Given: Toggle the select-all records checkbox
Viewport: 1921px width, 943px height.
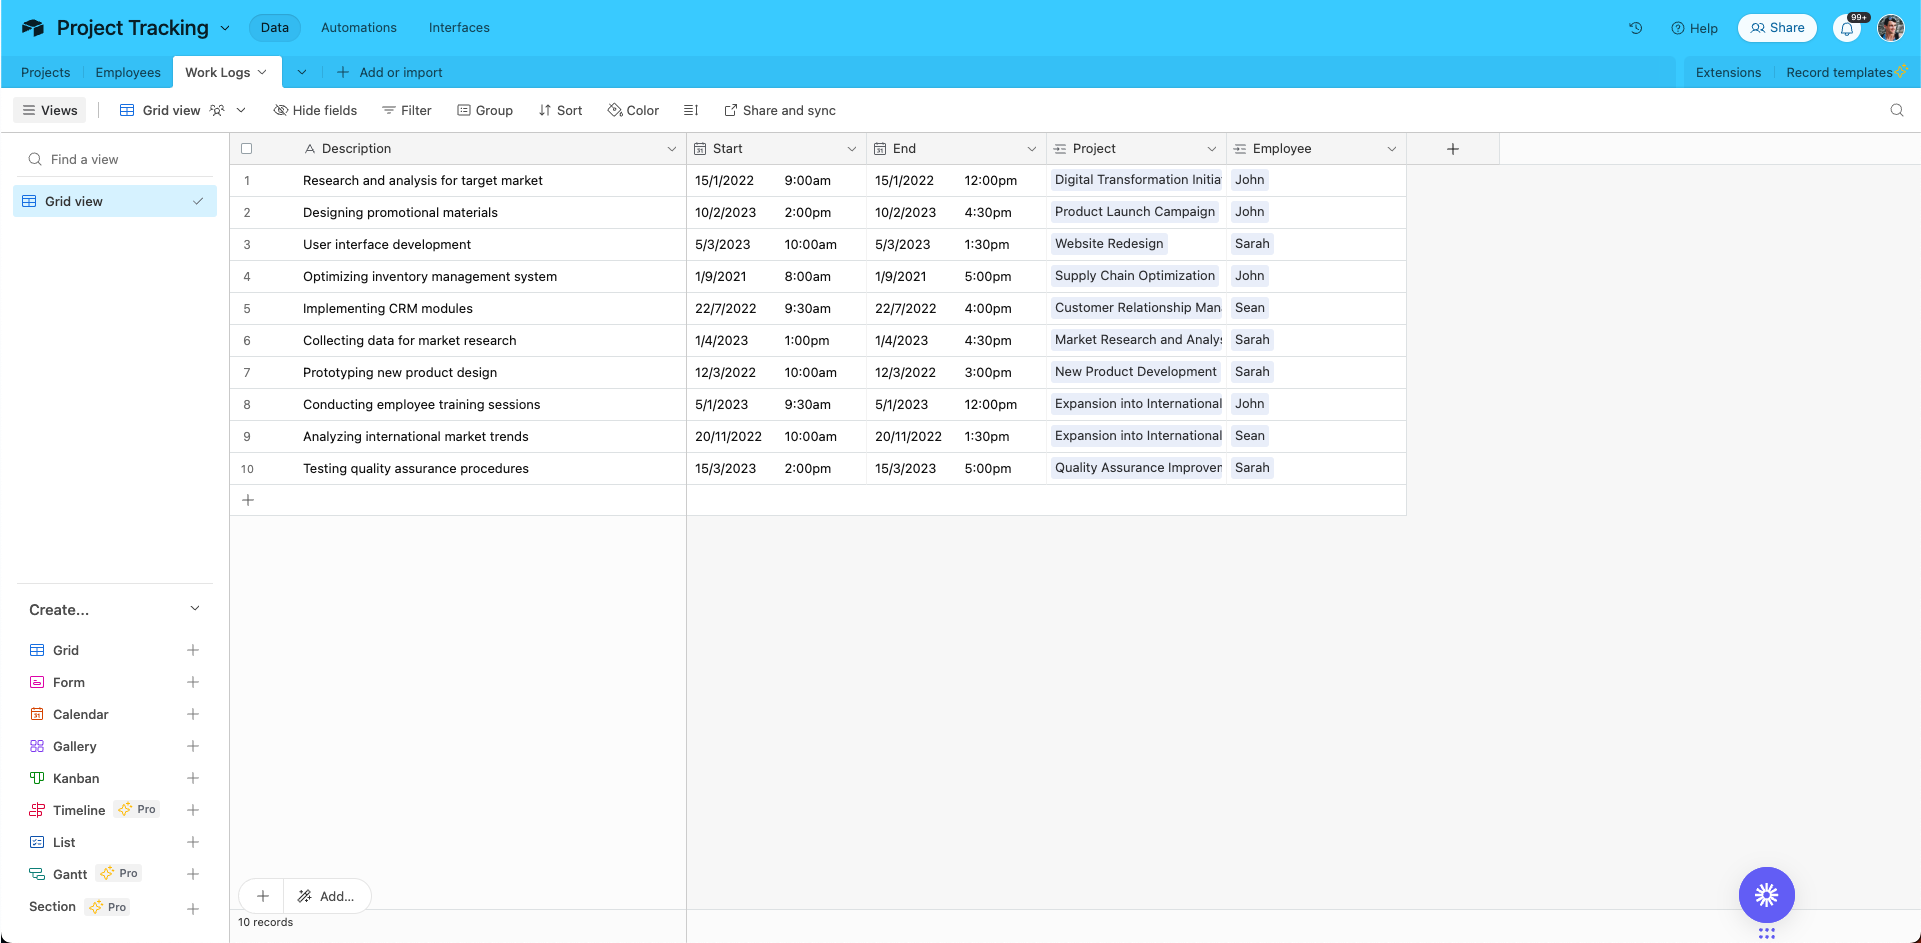Looking at the screenshot, I should (246, 148).
